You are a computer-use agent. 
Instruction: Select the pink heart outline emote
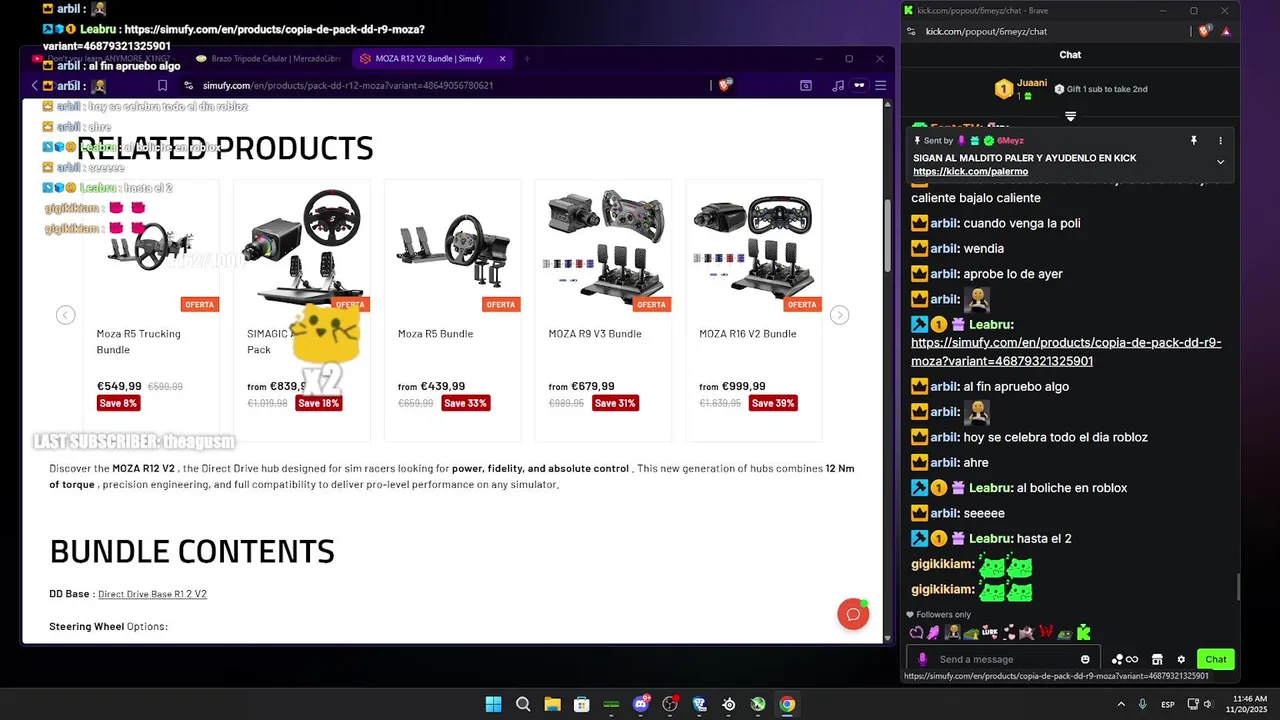point(916,632)
